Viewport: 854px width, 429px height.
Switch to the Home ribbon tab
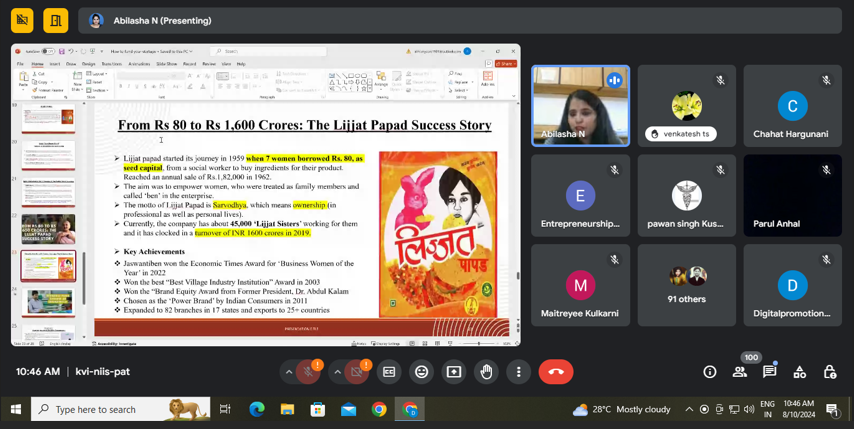pyautogui.click(x=37, y=64)
